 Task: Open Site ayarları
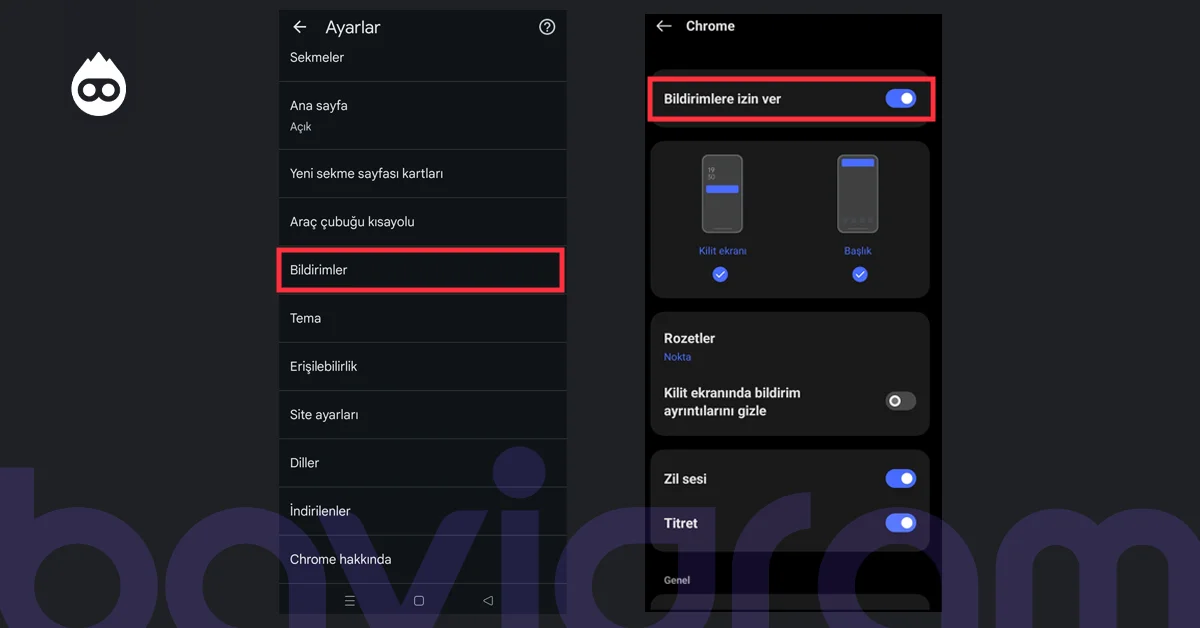pos(420,414)
